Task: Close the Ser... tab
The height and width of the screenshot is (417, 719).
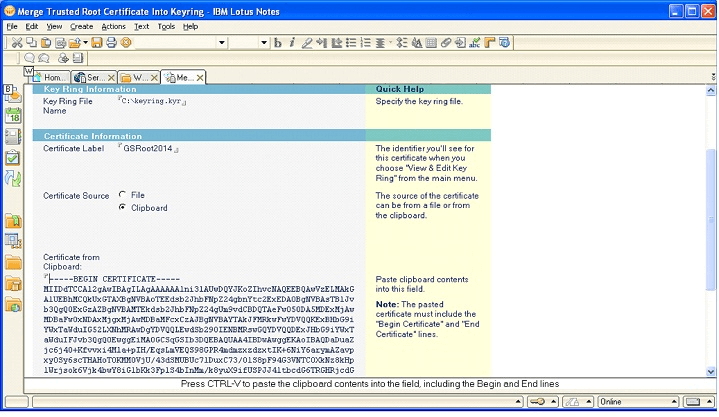Action: click(x=111, y=78)
